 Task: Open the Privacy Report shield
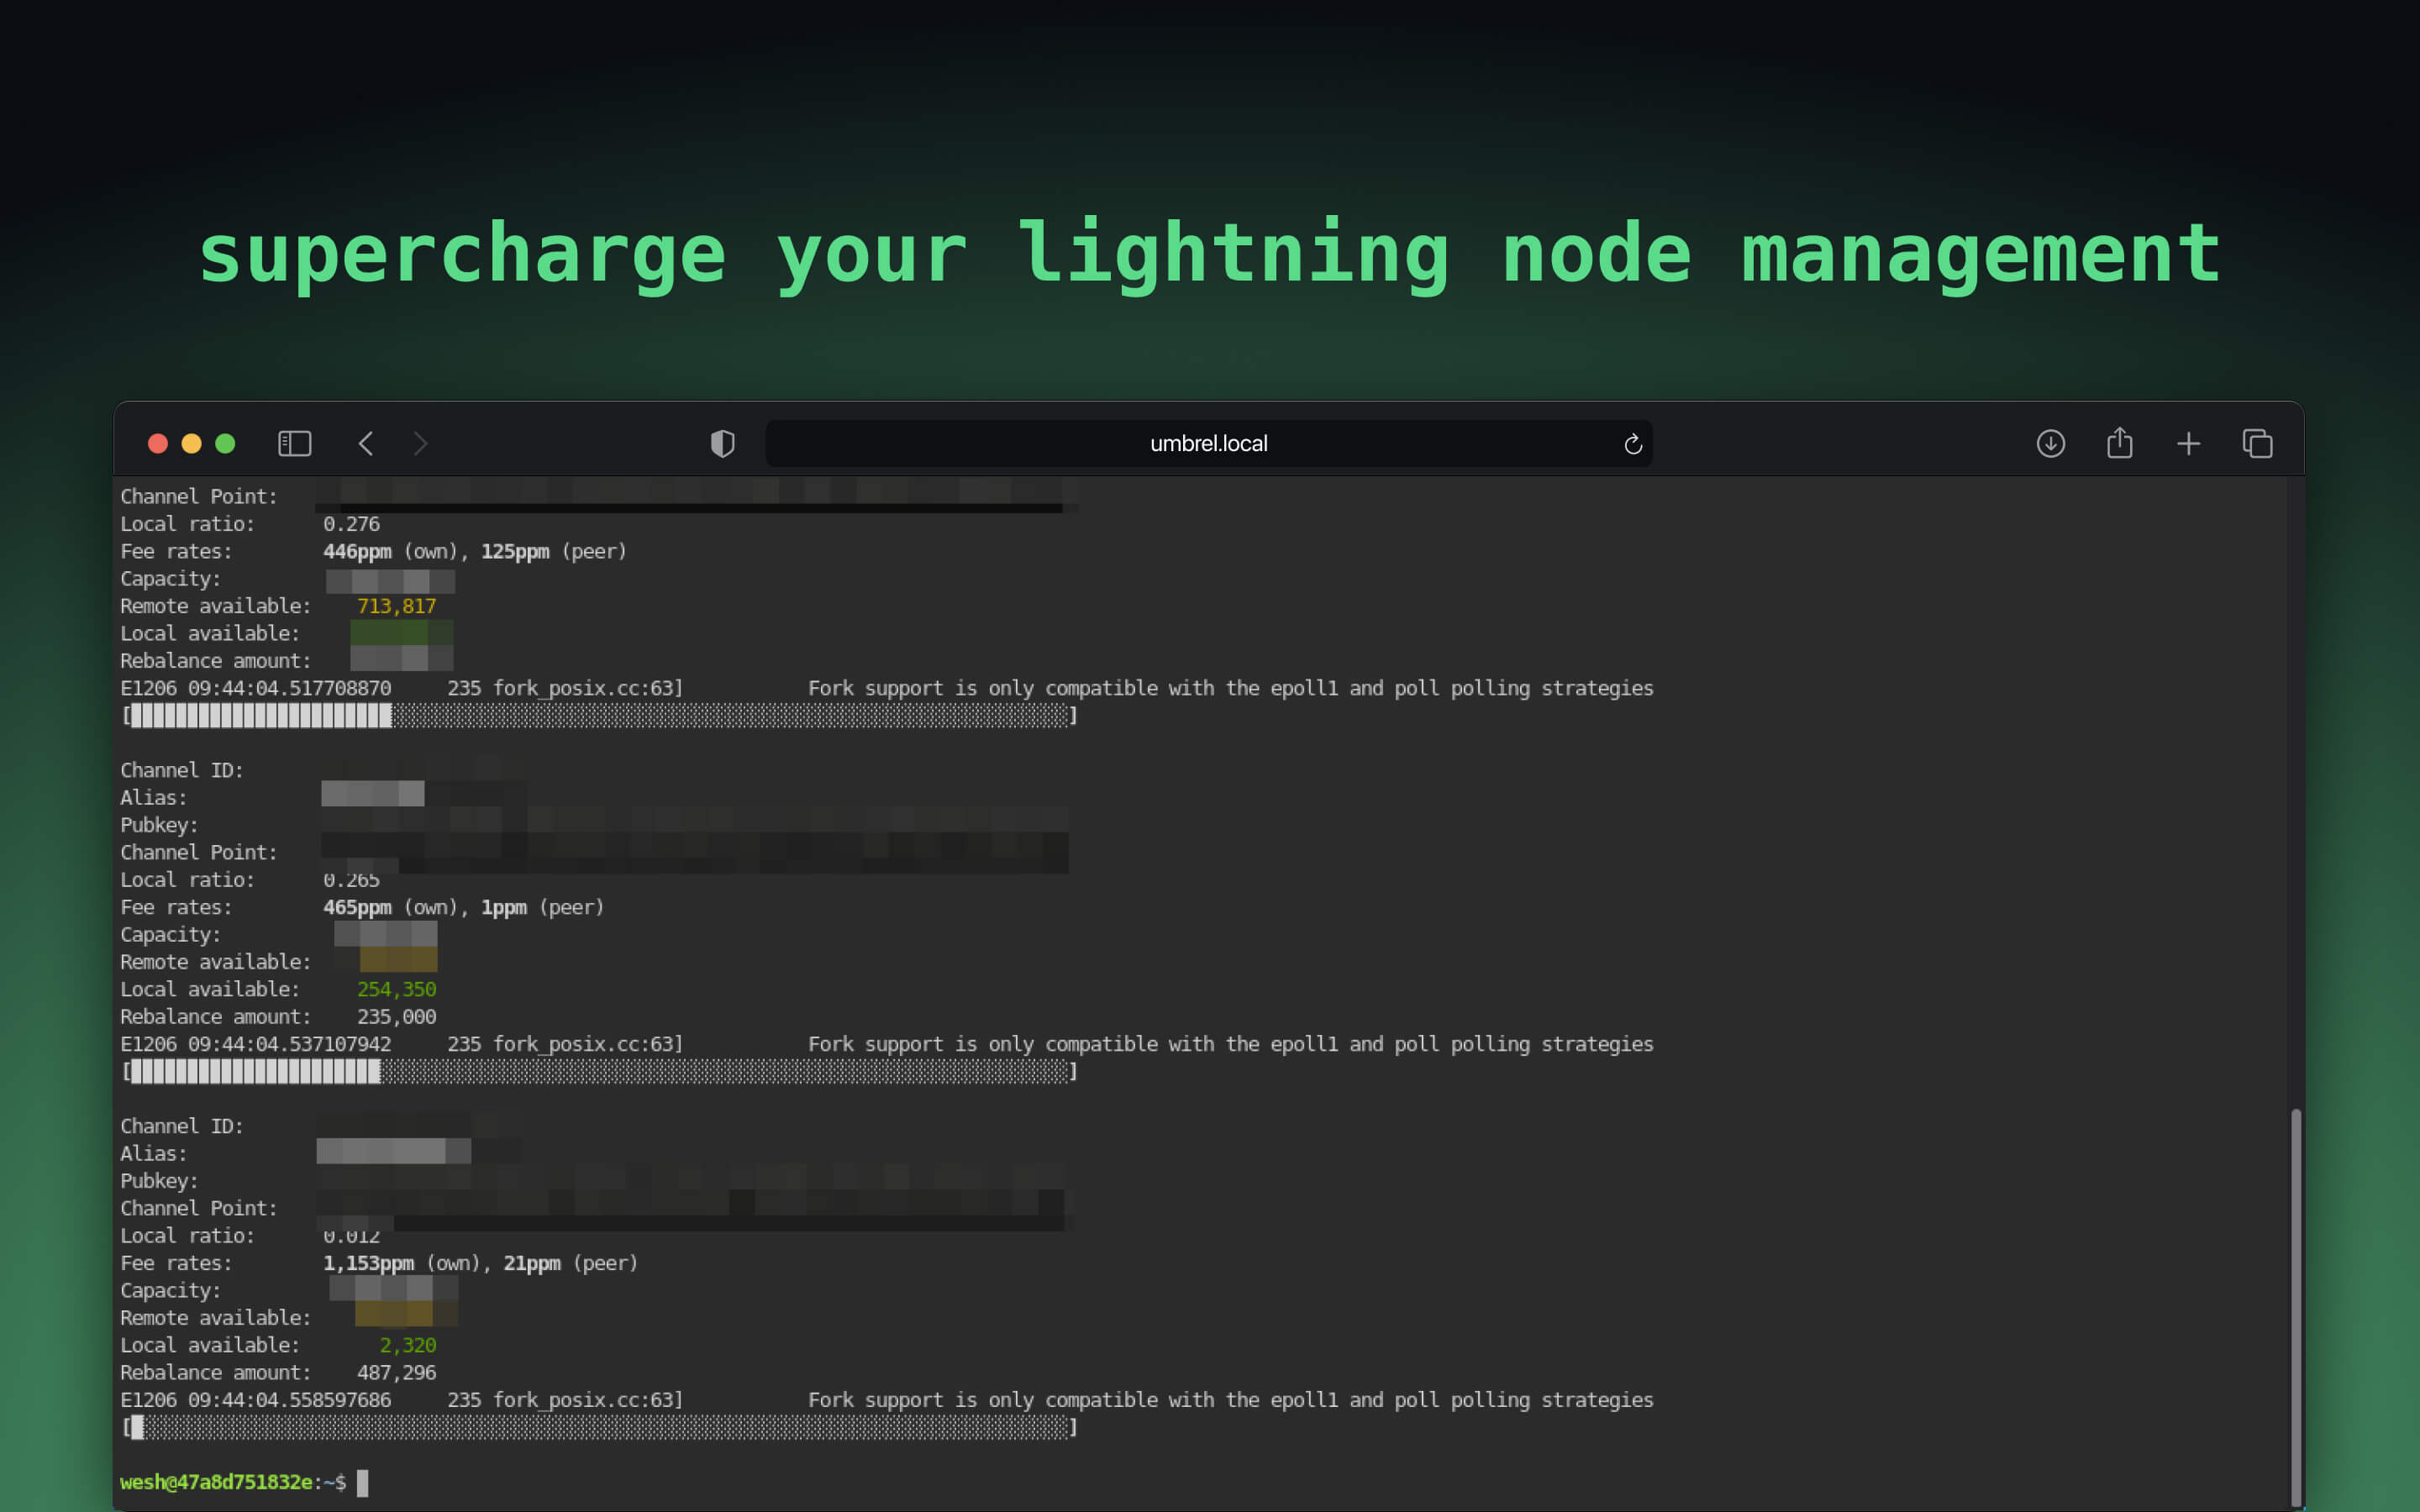722,443
